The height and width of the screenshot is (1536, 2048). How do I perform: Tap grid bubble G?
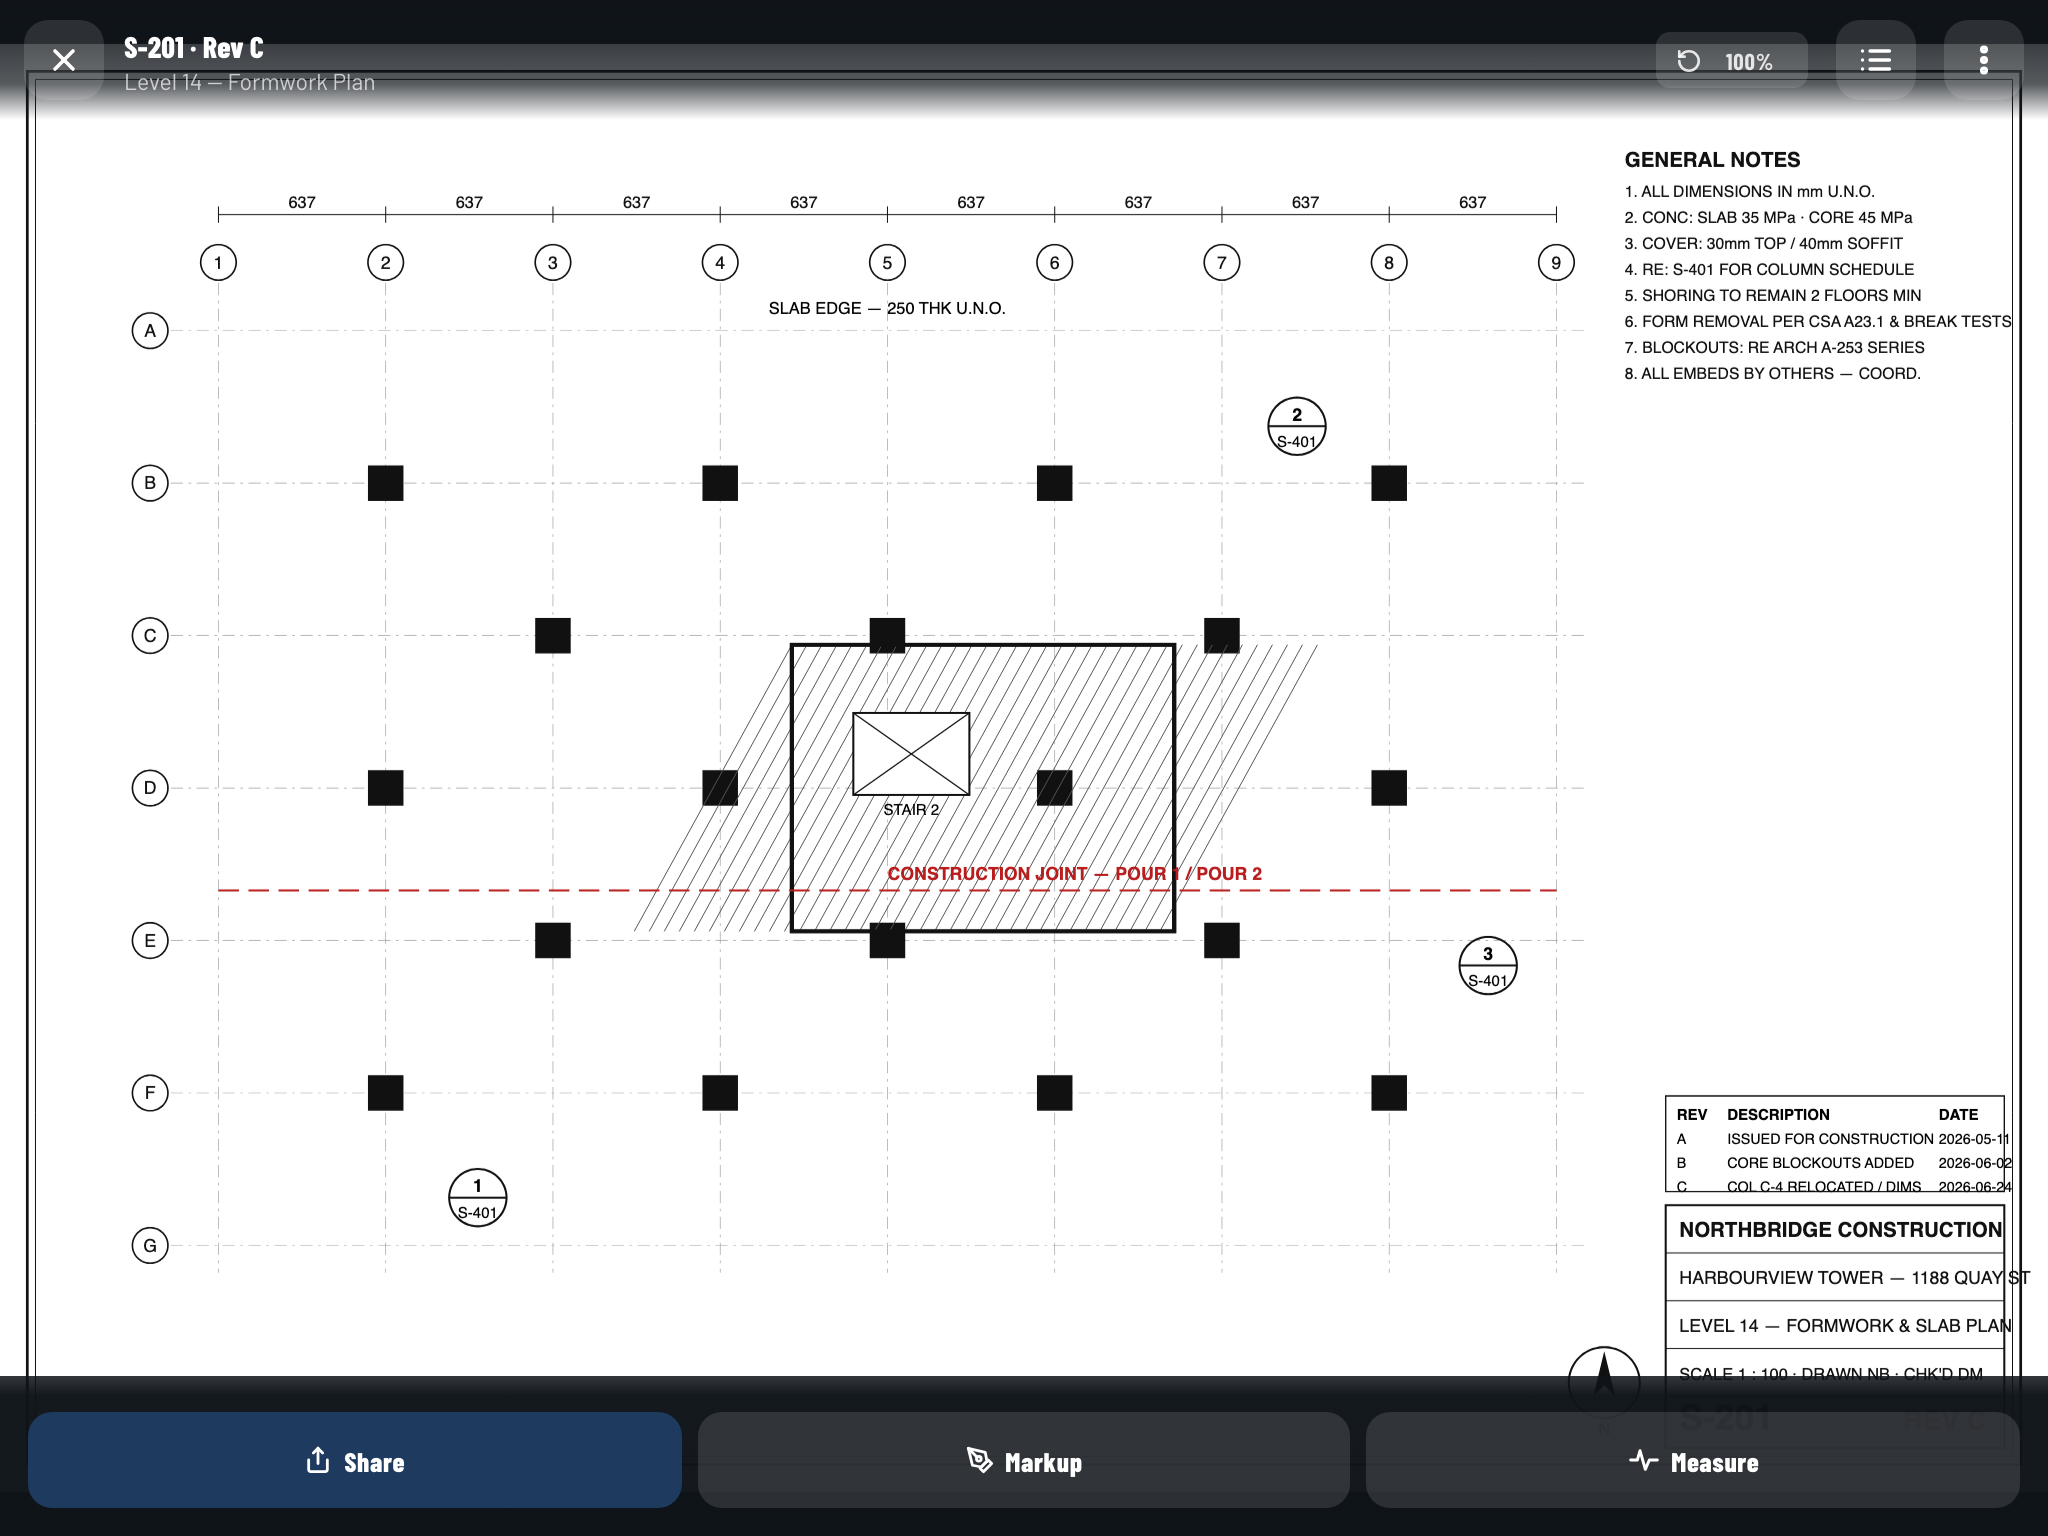click(x=150, y=1246)
